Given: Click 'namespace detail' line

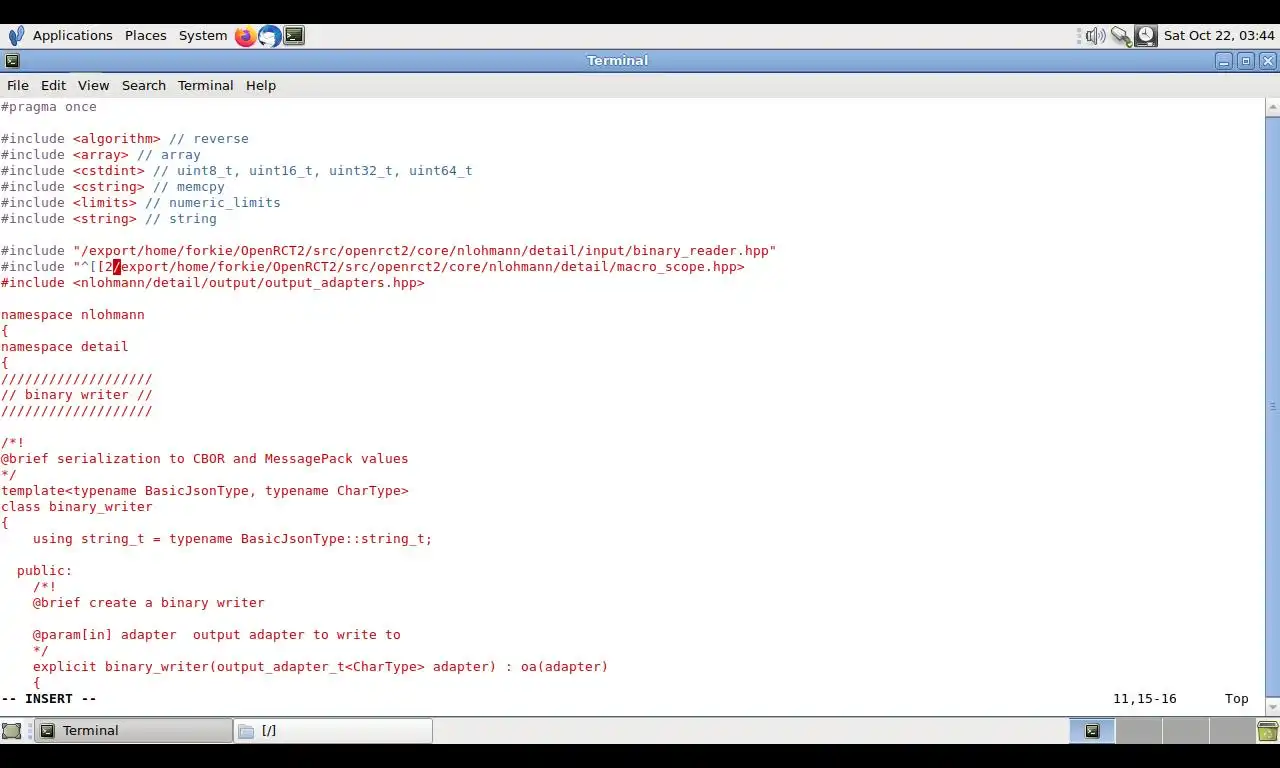Looking at the screenshot, I should tap(65, 347).
